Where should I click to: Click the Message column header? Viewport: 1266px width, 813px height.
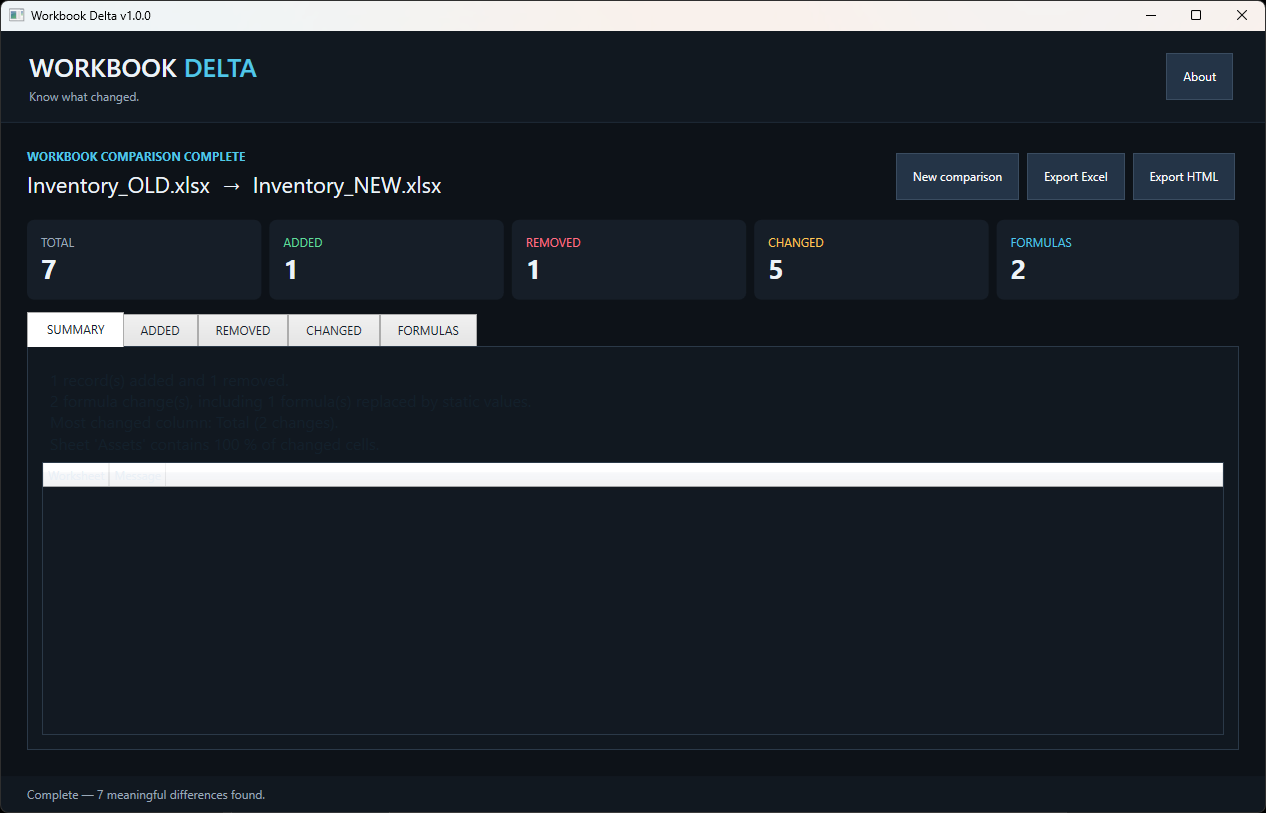click(137, 476)
